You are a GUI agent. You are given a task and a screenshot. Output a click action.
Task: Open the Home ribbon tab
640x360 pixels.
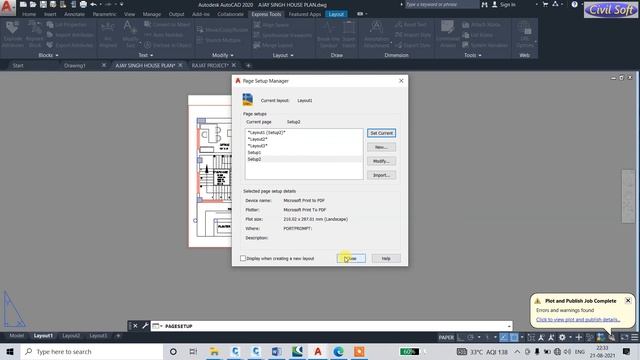29,14
